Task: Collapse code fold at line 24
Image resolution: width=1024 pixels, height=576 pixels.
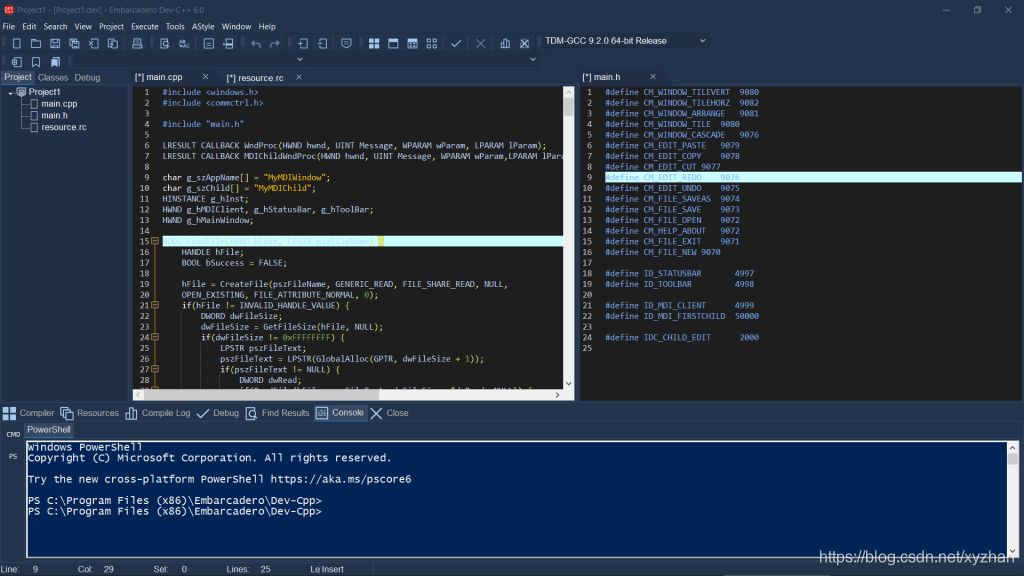Action: (x=155, y=337)
